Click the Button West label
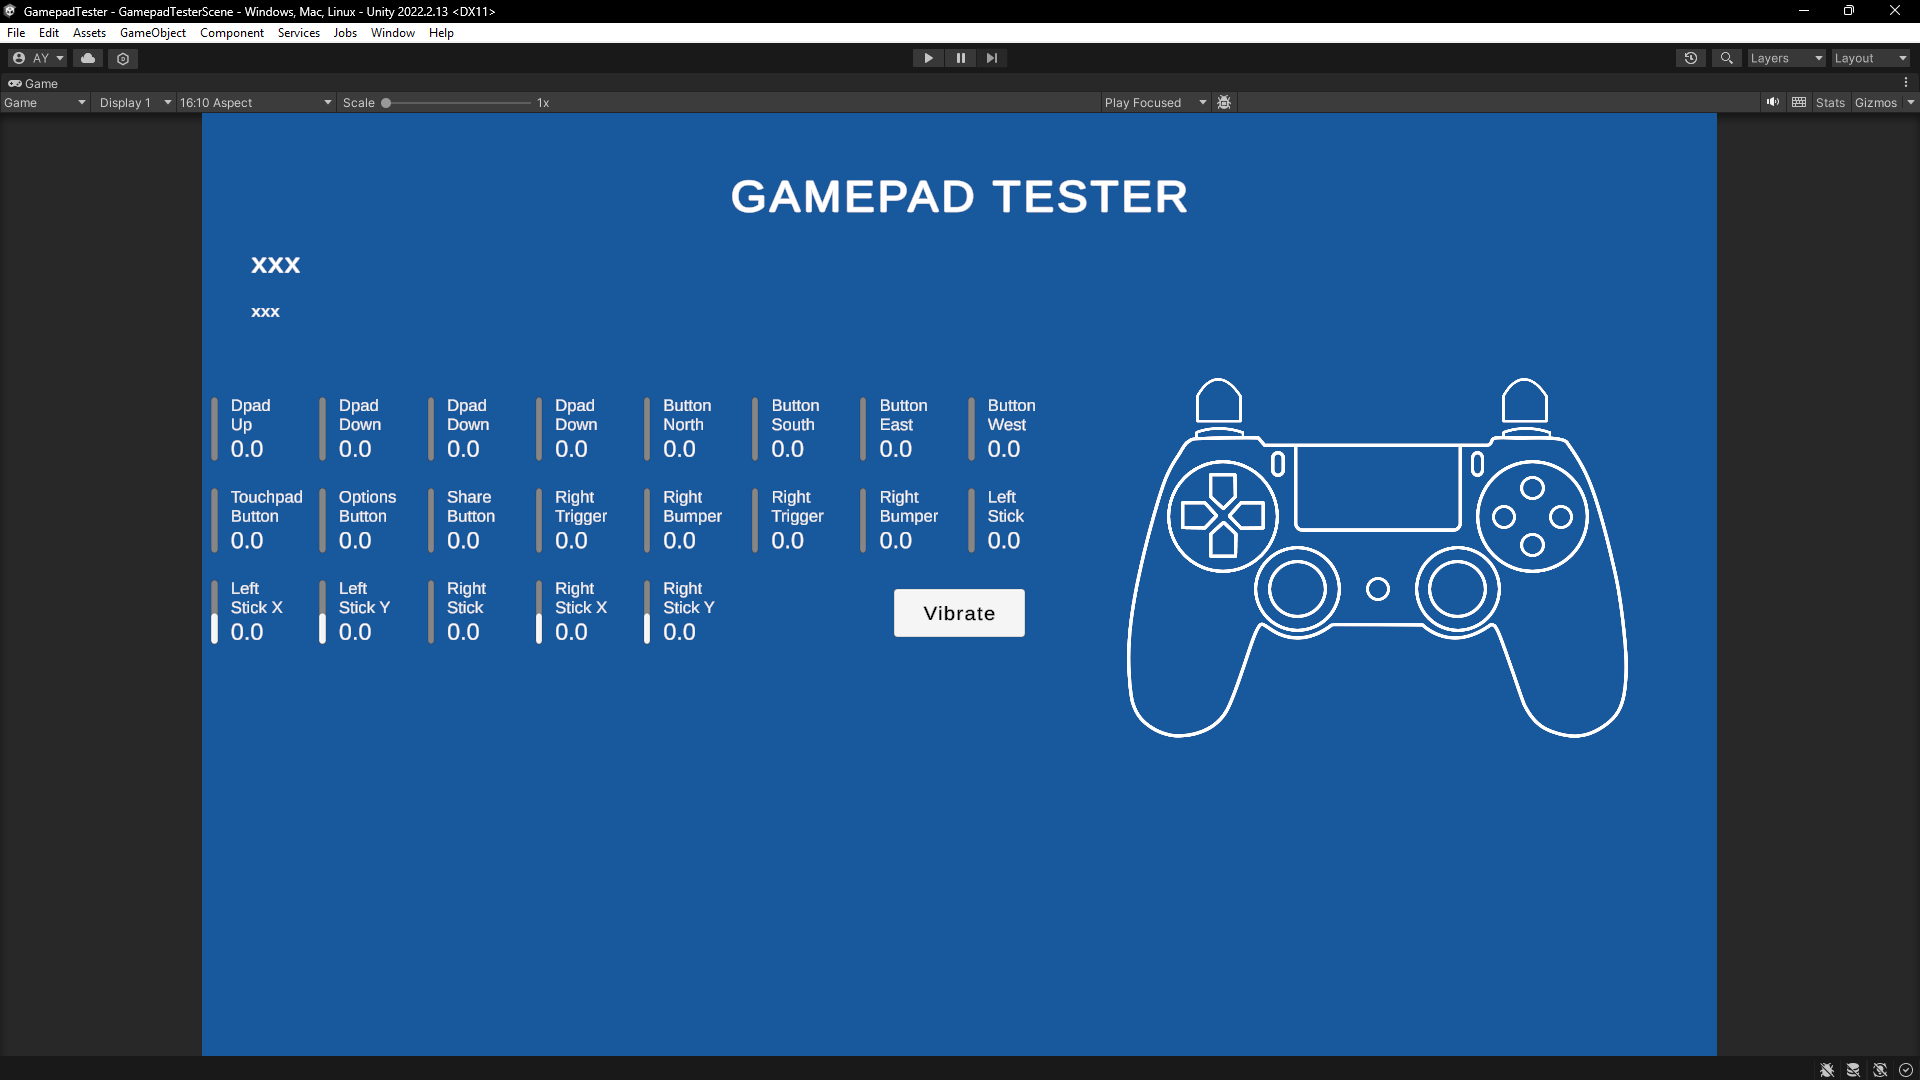 tap(1011, 415)
